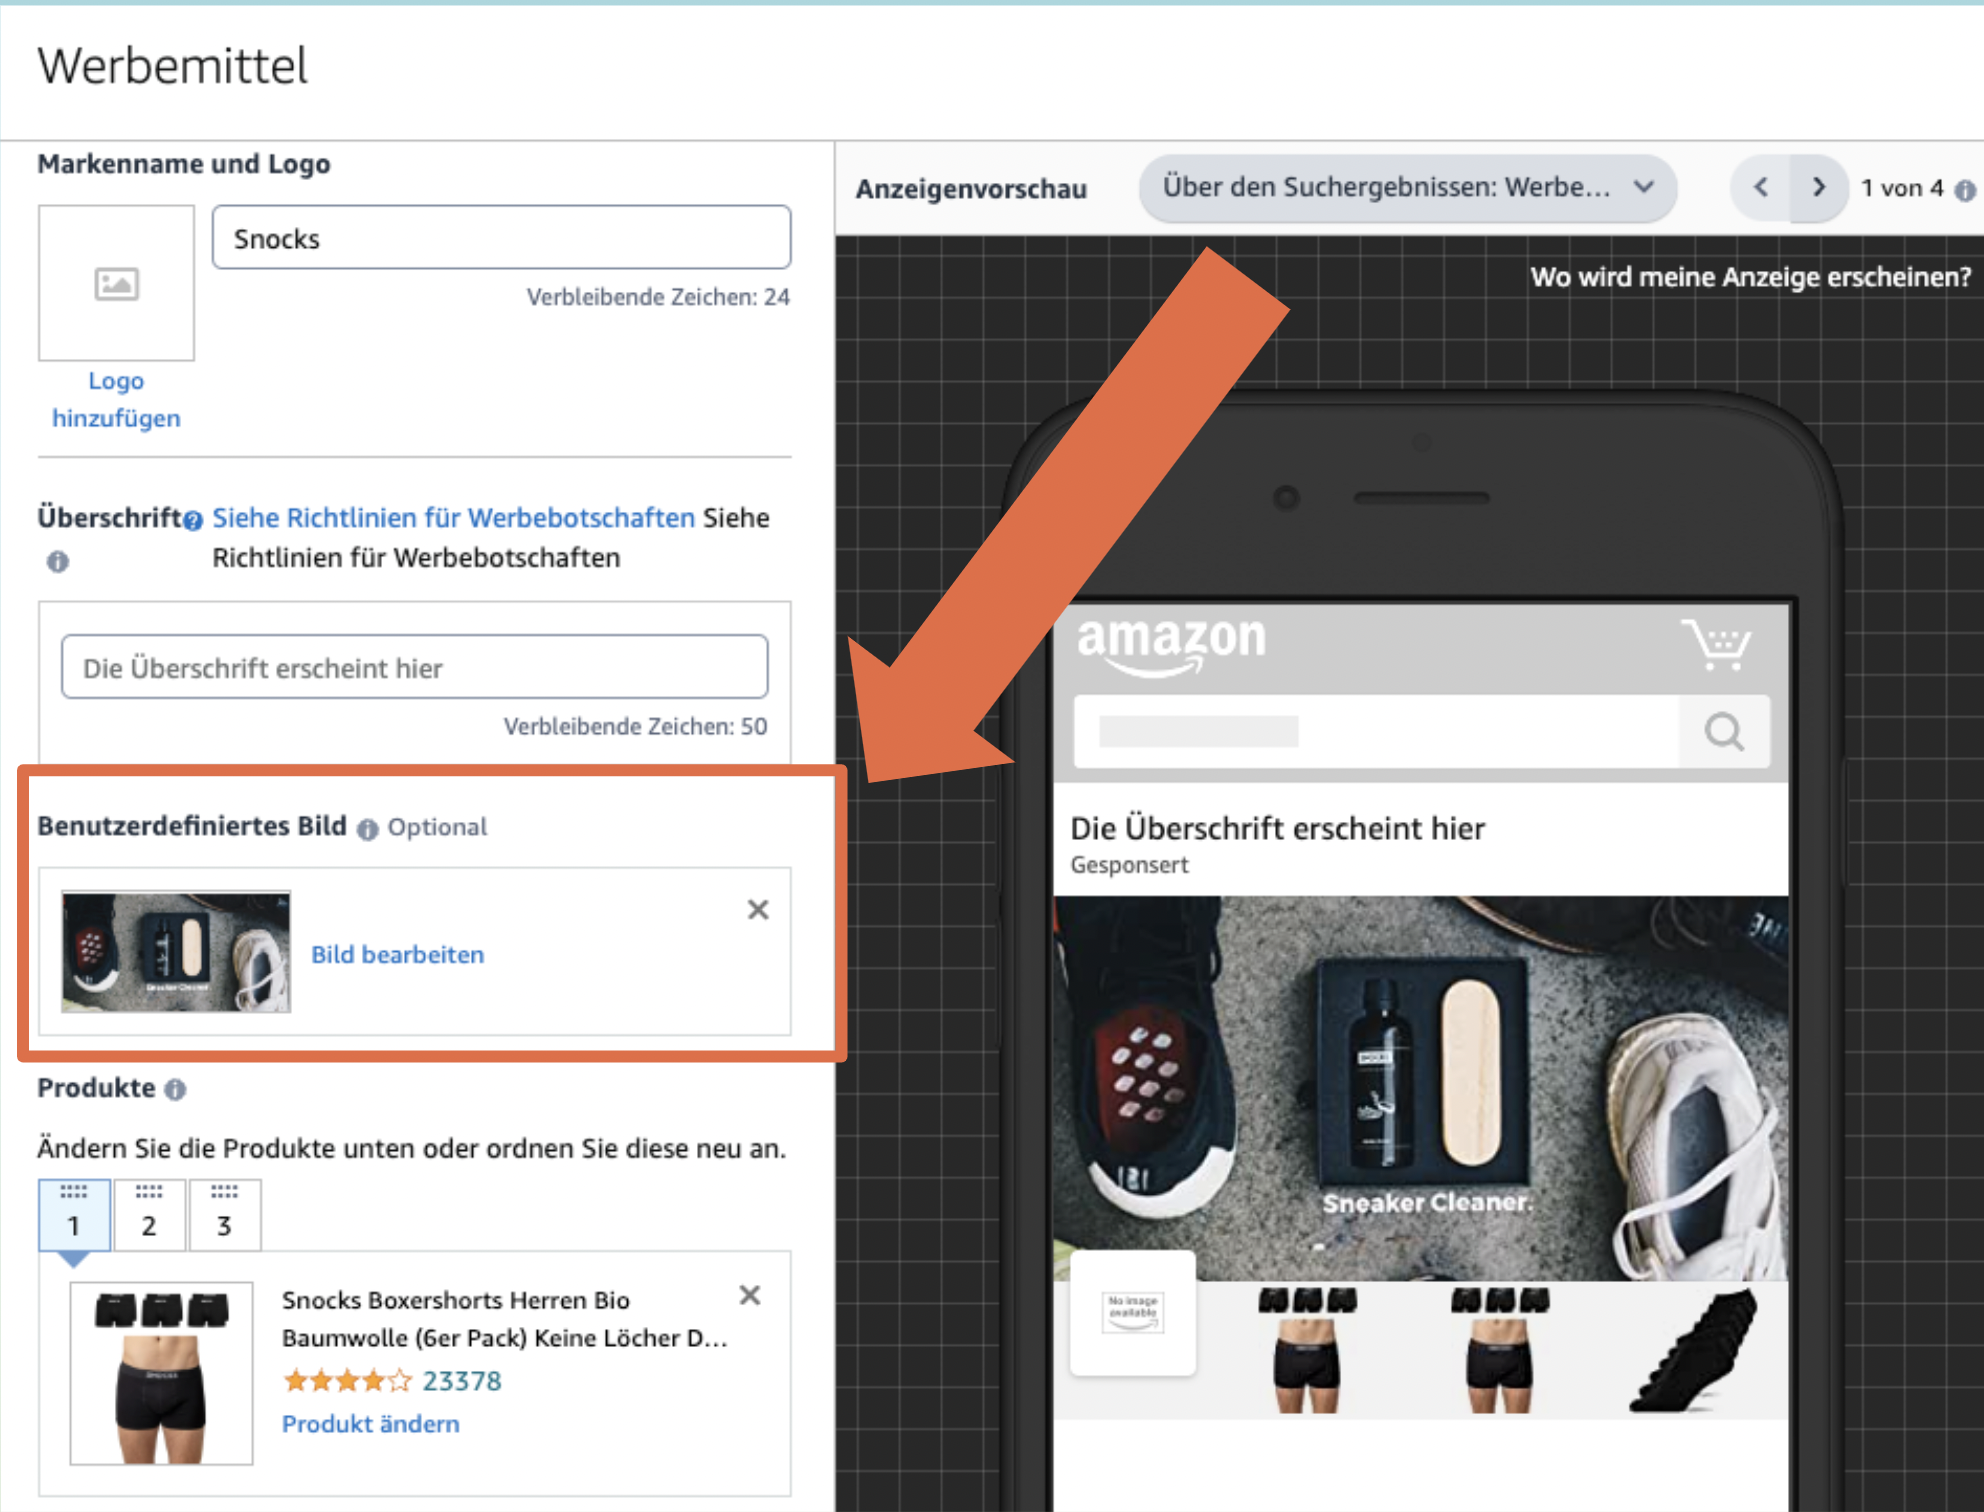Click the first boxer shorts product in the preview

point(1307,1350)
